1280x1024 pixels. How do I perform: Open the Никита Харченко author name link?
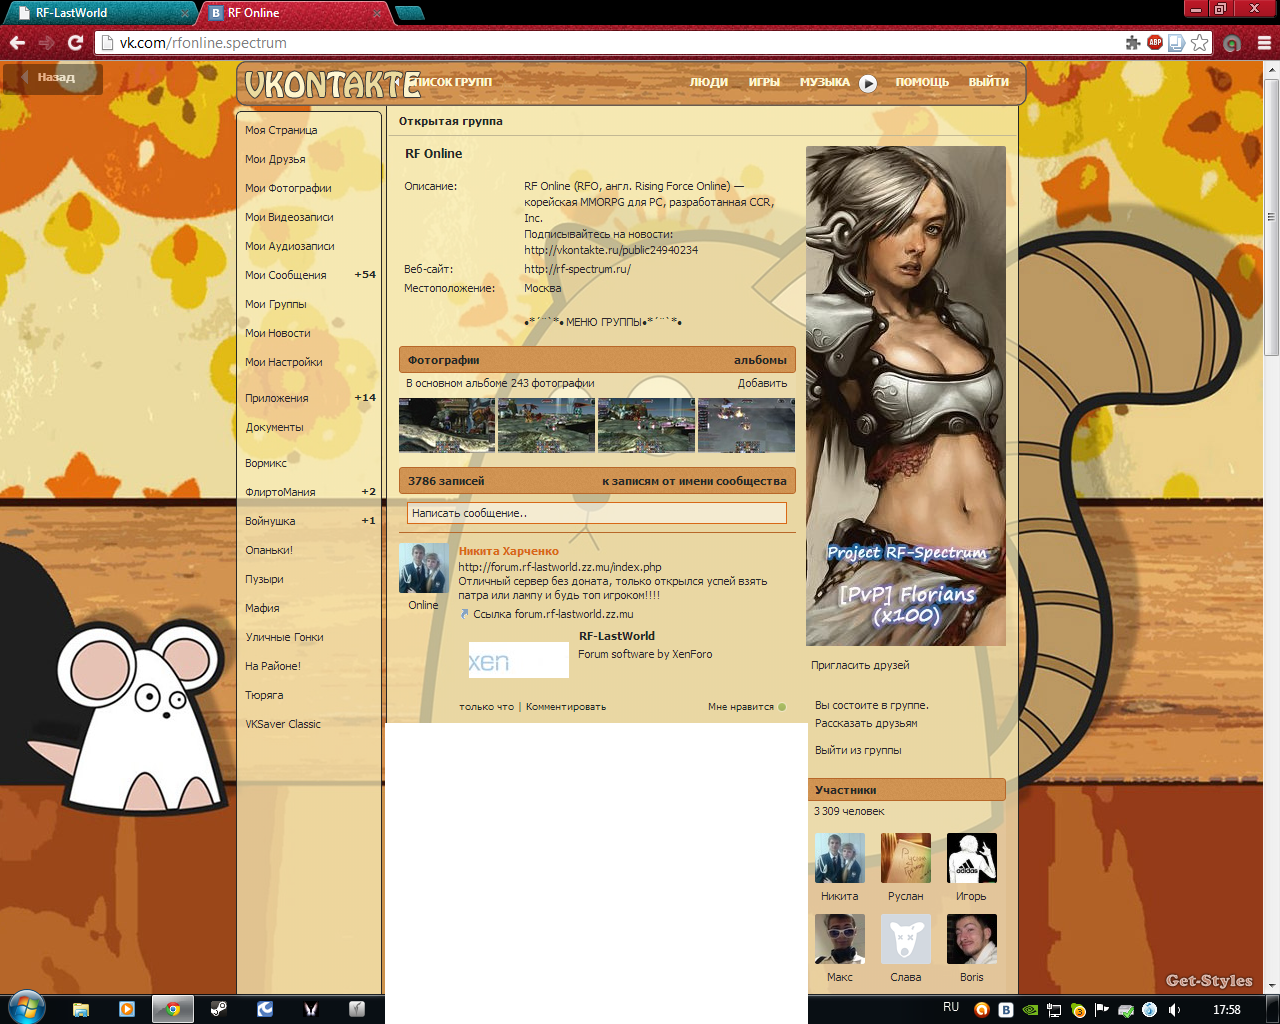coord(508,551)
